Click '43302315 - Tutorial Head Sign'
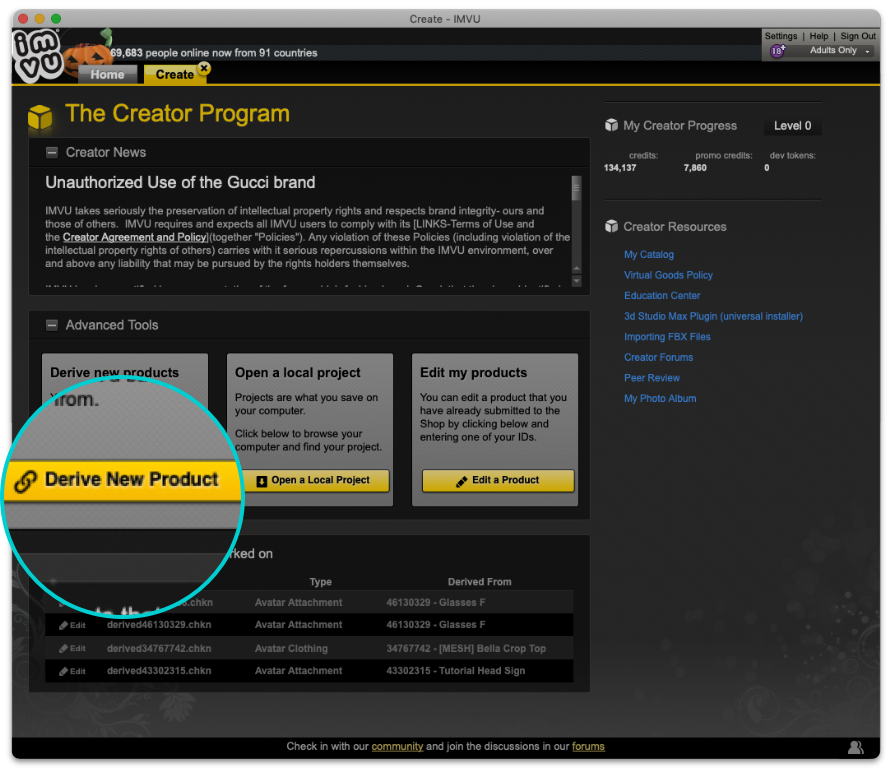888x768 pixels. [x=455, y=671]
